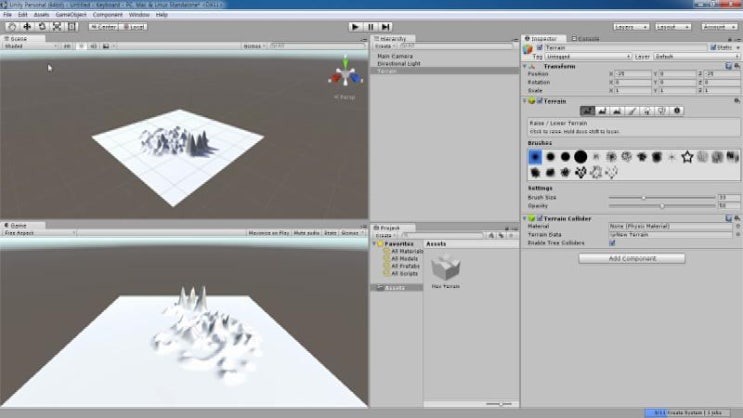Image resolution: width=743 pixels, height=418 pixels.
Task: Collapse the Favorites tree in Project
Action: pyautogui.click(x=374, y=244)
